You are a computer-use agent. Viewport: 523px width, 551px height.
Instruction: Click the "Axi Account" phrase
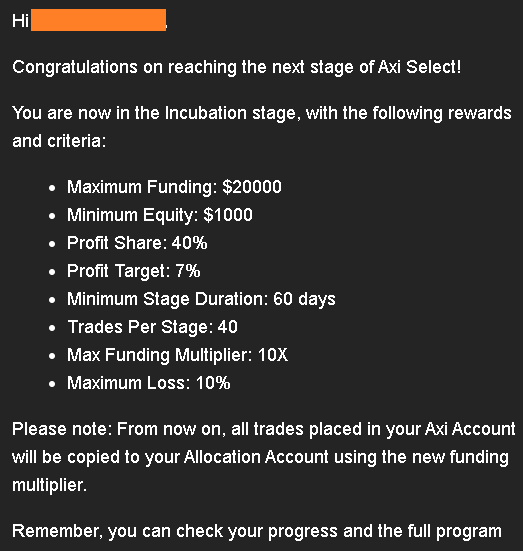tap(470, 429)
